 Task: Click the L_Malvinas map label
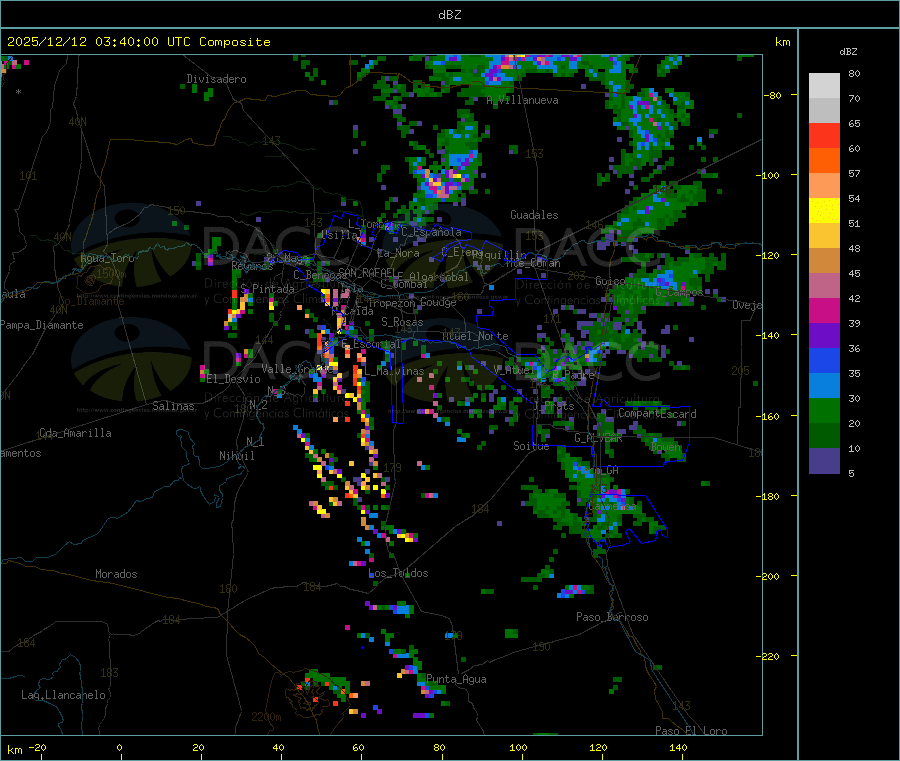tap(394, 371)
